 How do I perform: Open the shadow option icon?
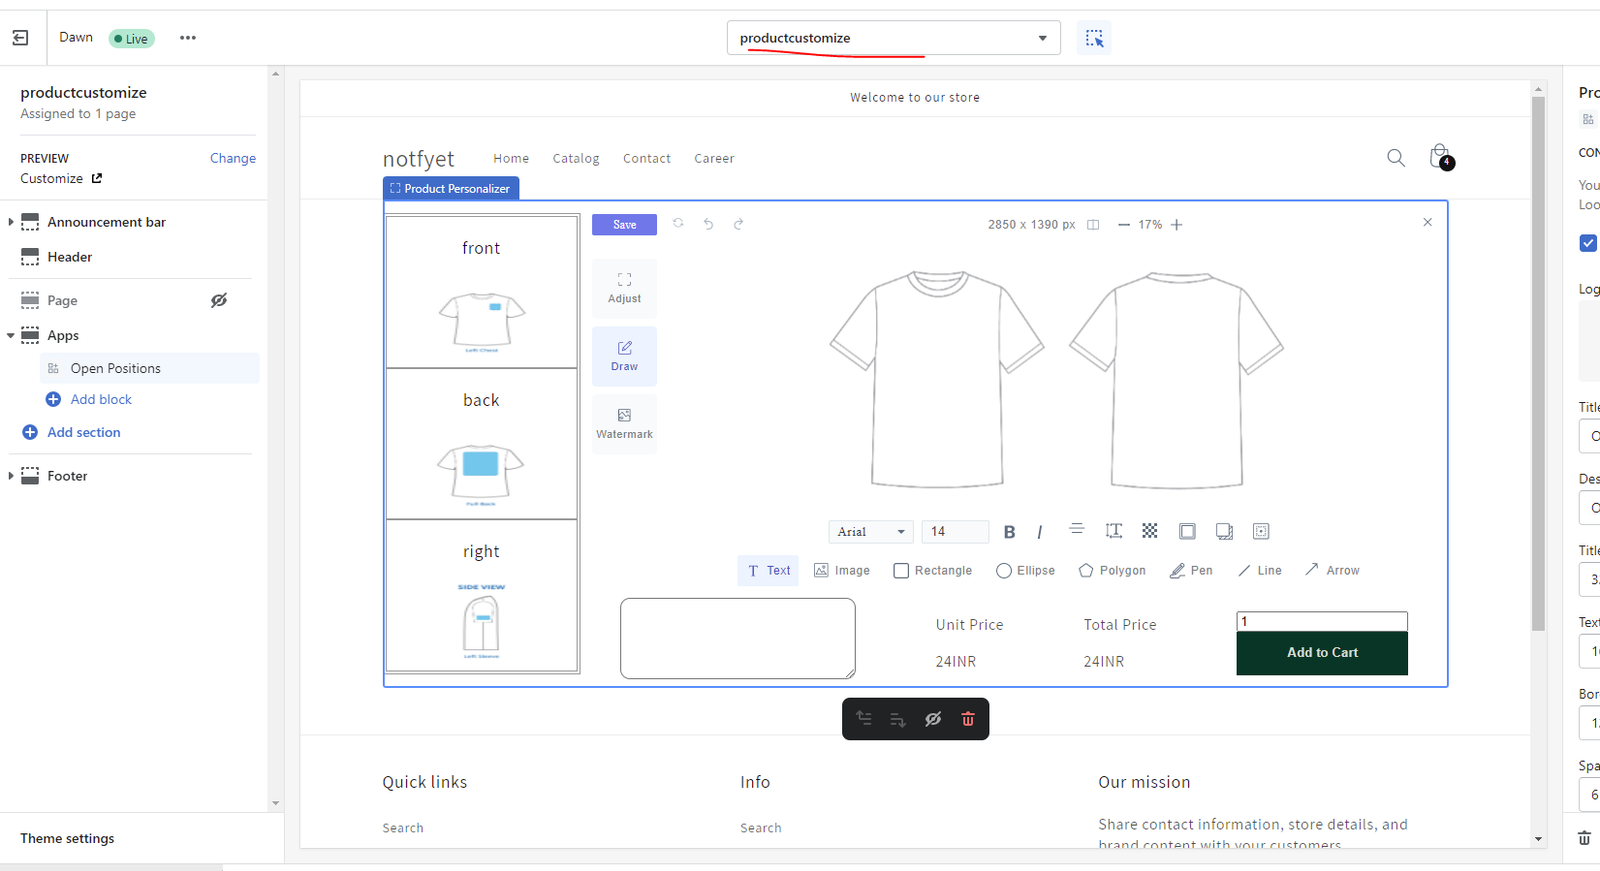[x=1224, y=531]
